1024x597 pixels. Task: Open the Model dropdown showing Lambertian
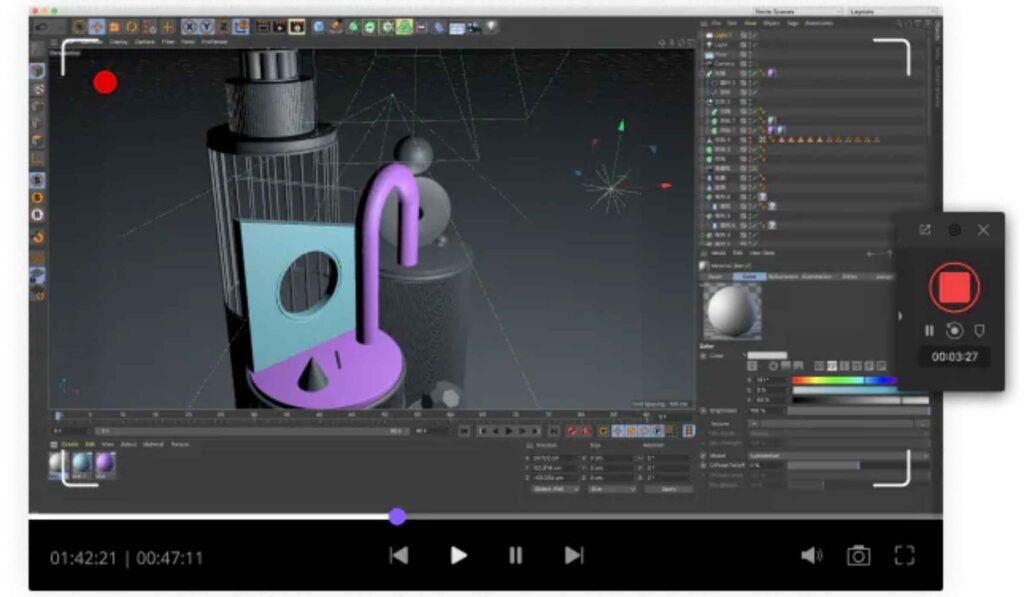point(839,455)
